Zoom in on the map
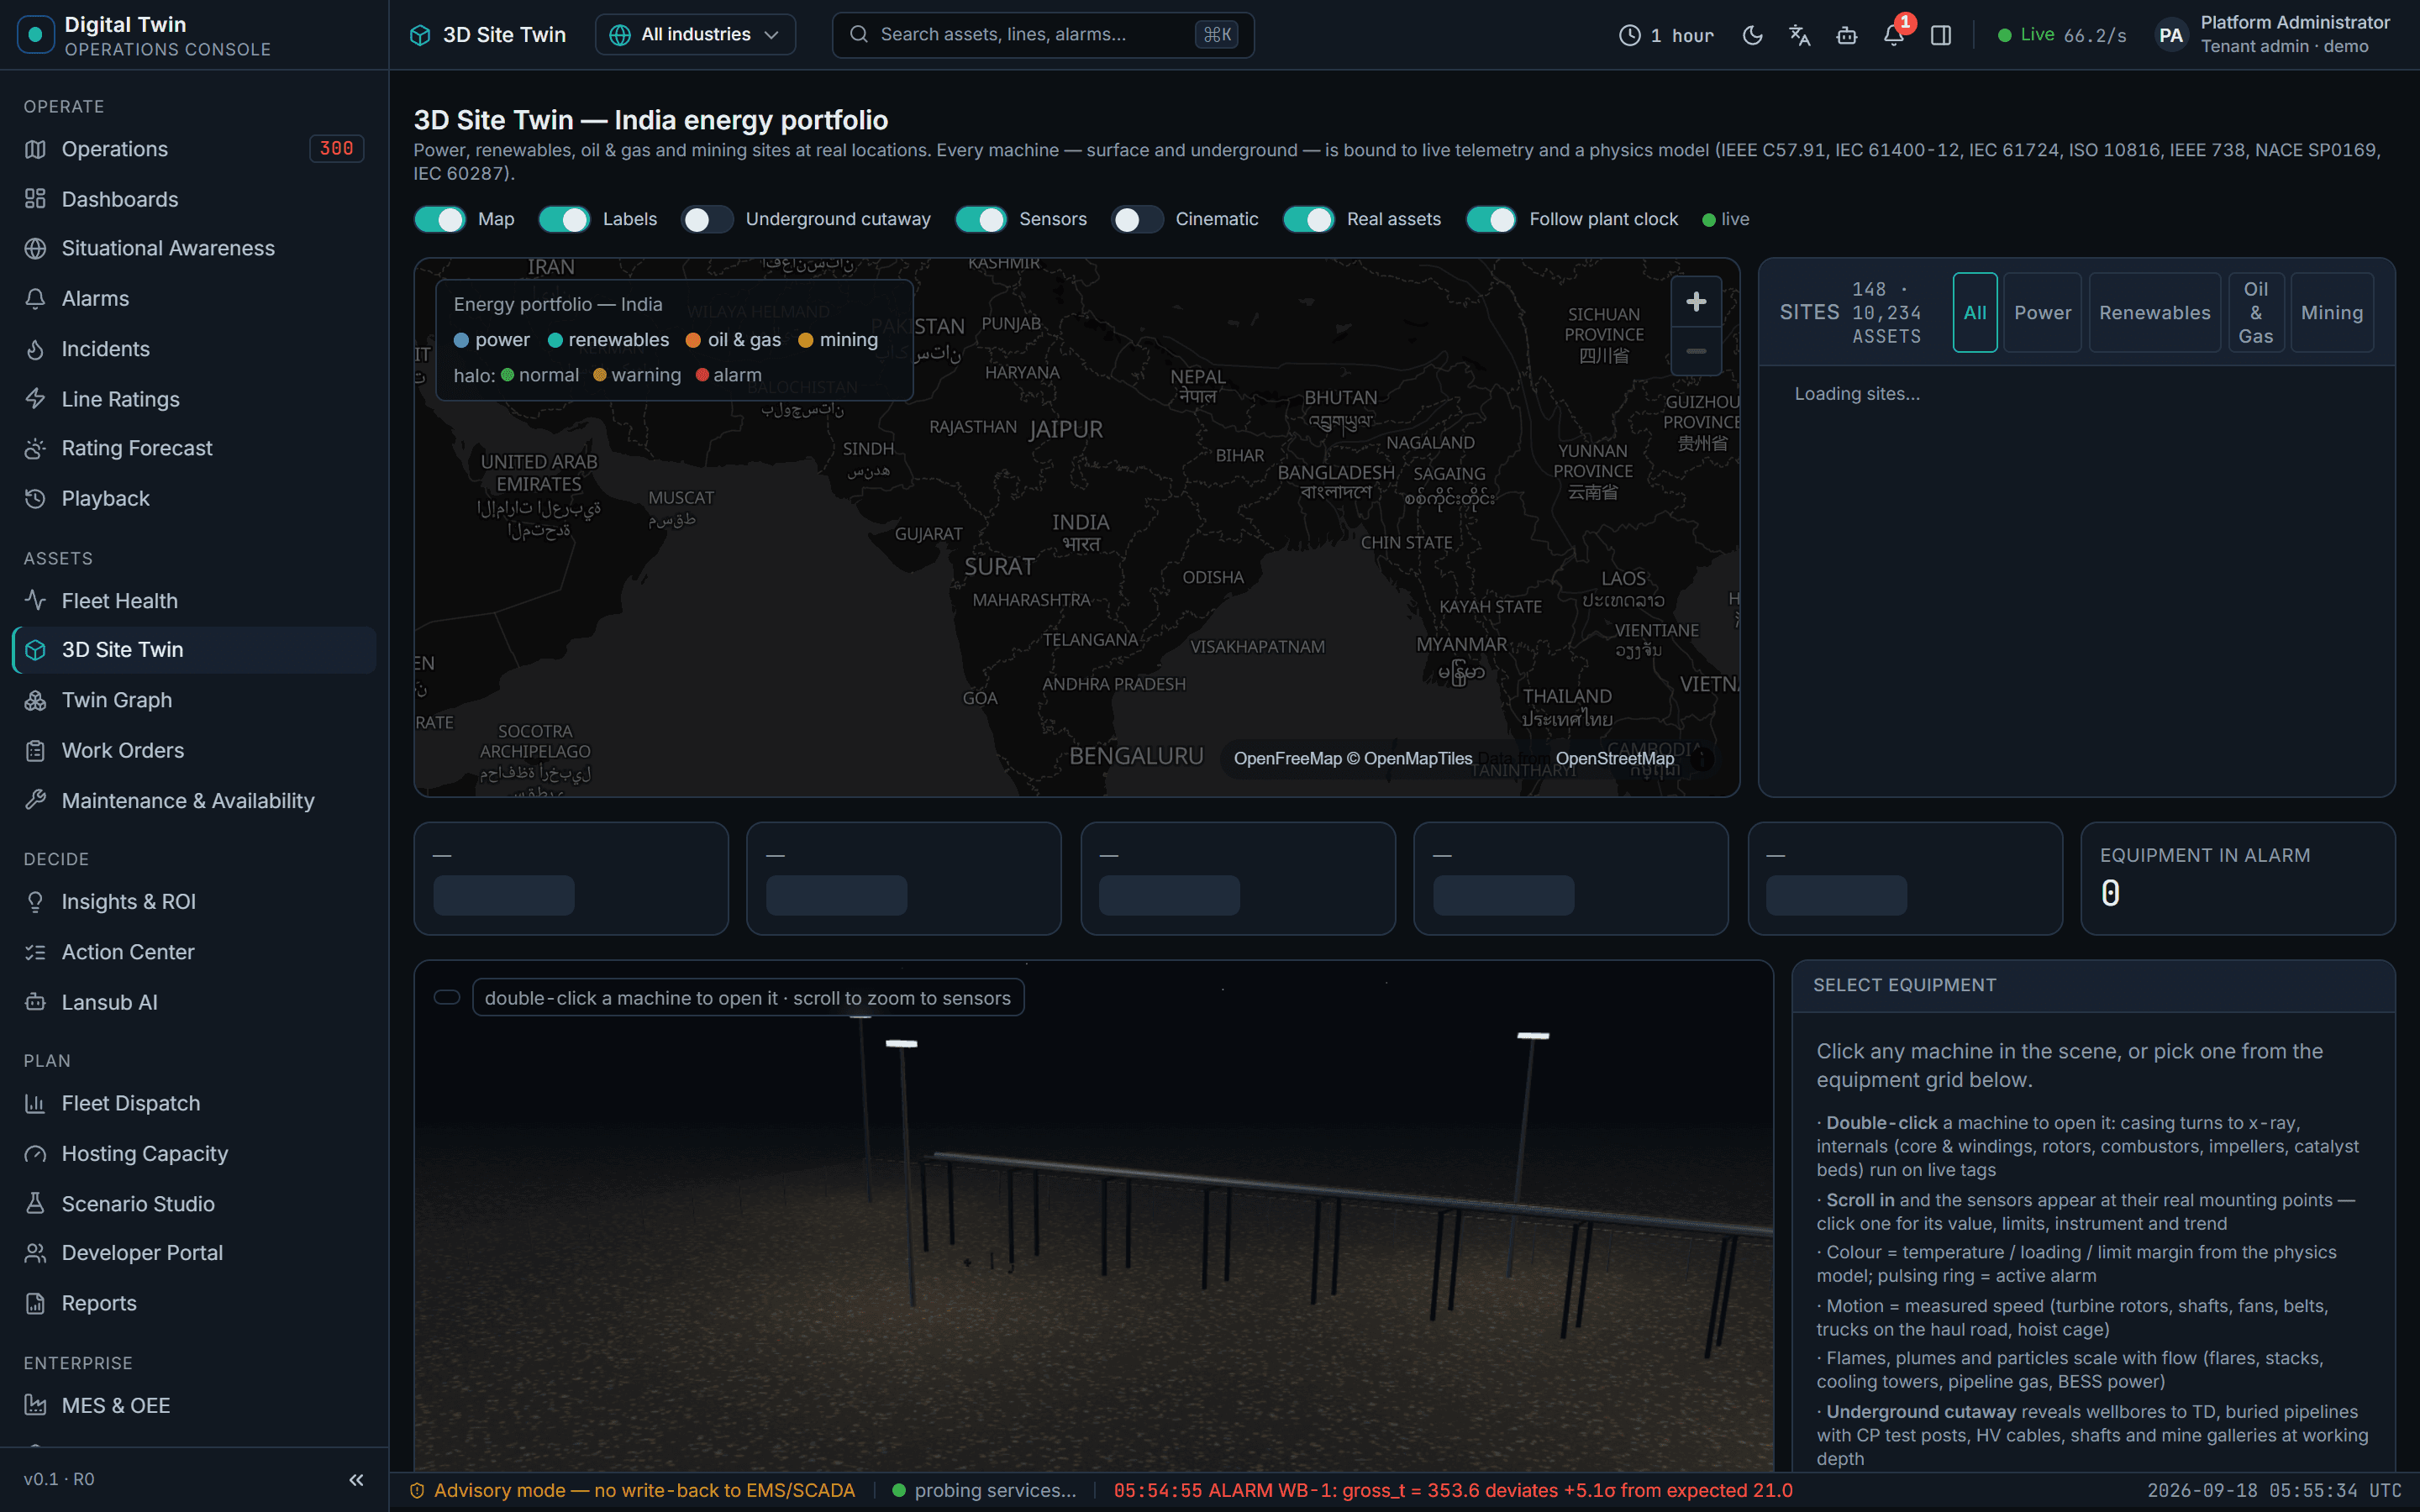 (x=1696, y=301)
